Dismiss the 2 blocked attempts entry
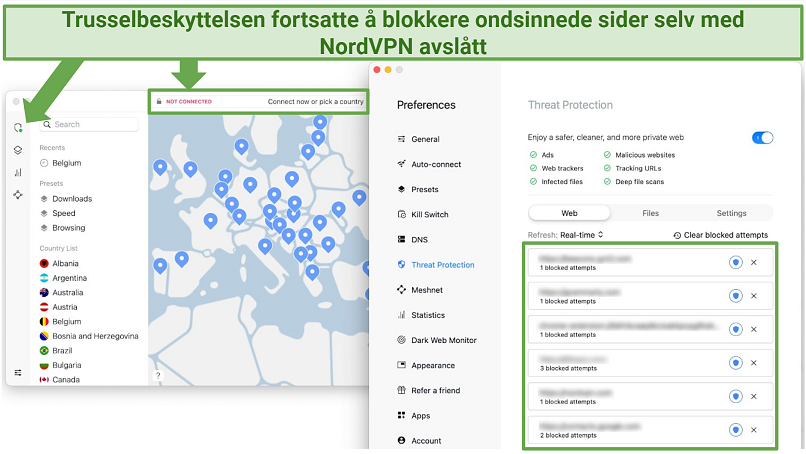The width and height of the screenshot is (806, 454). coord(754,429)
